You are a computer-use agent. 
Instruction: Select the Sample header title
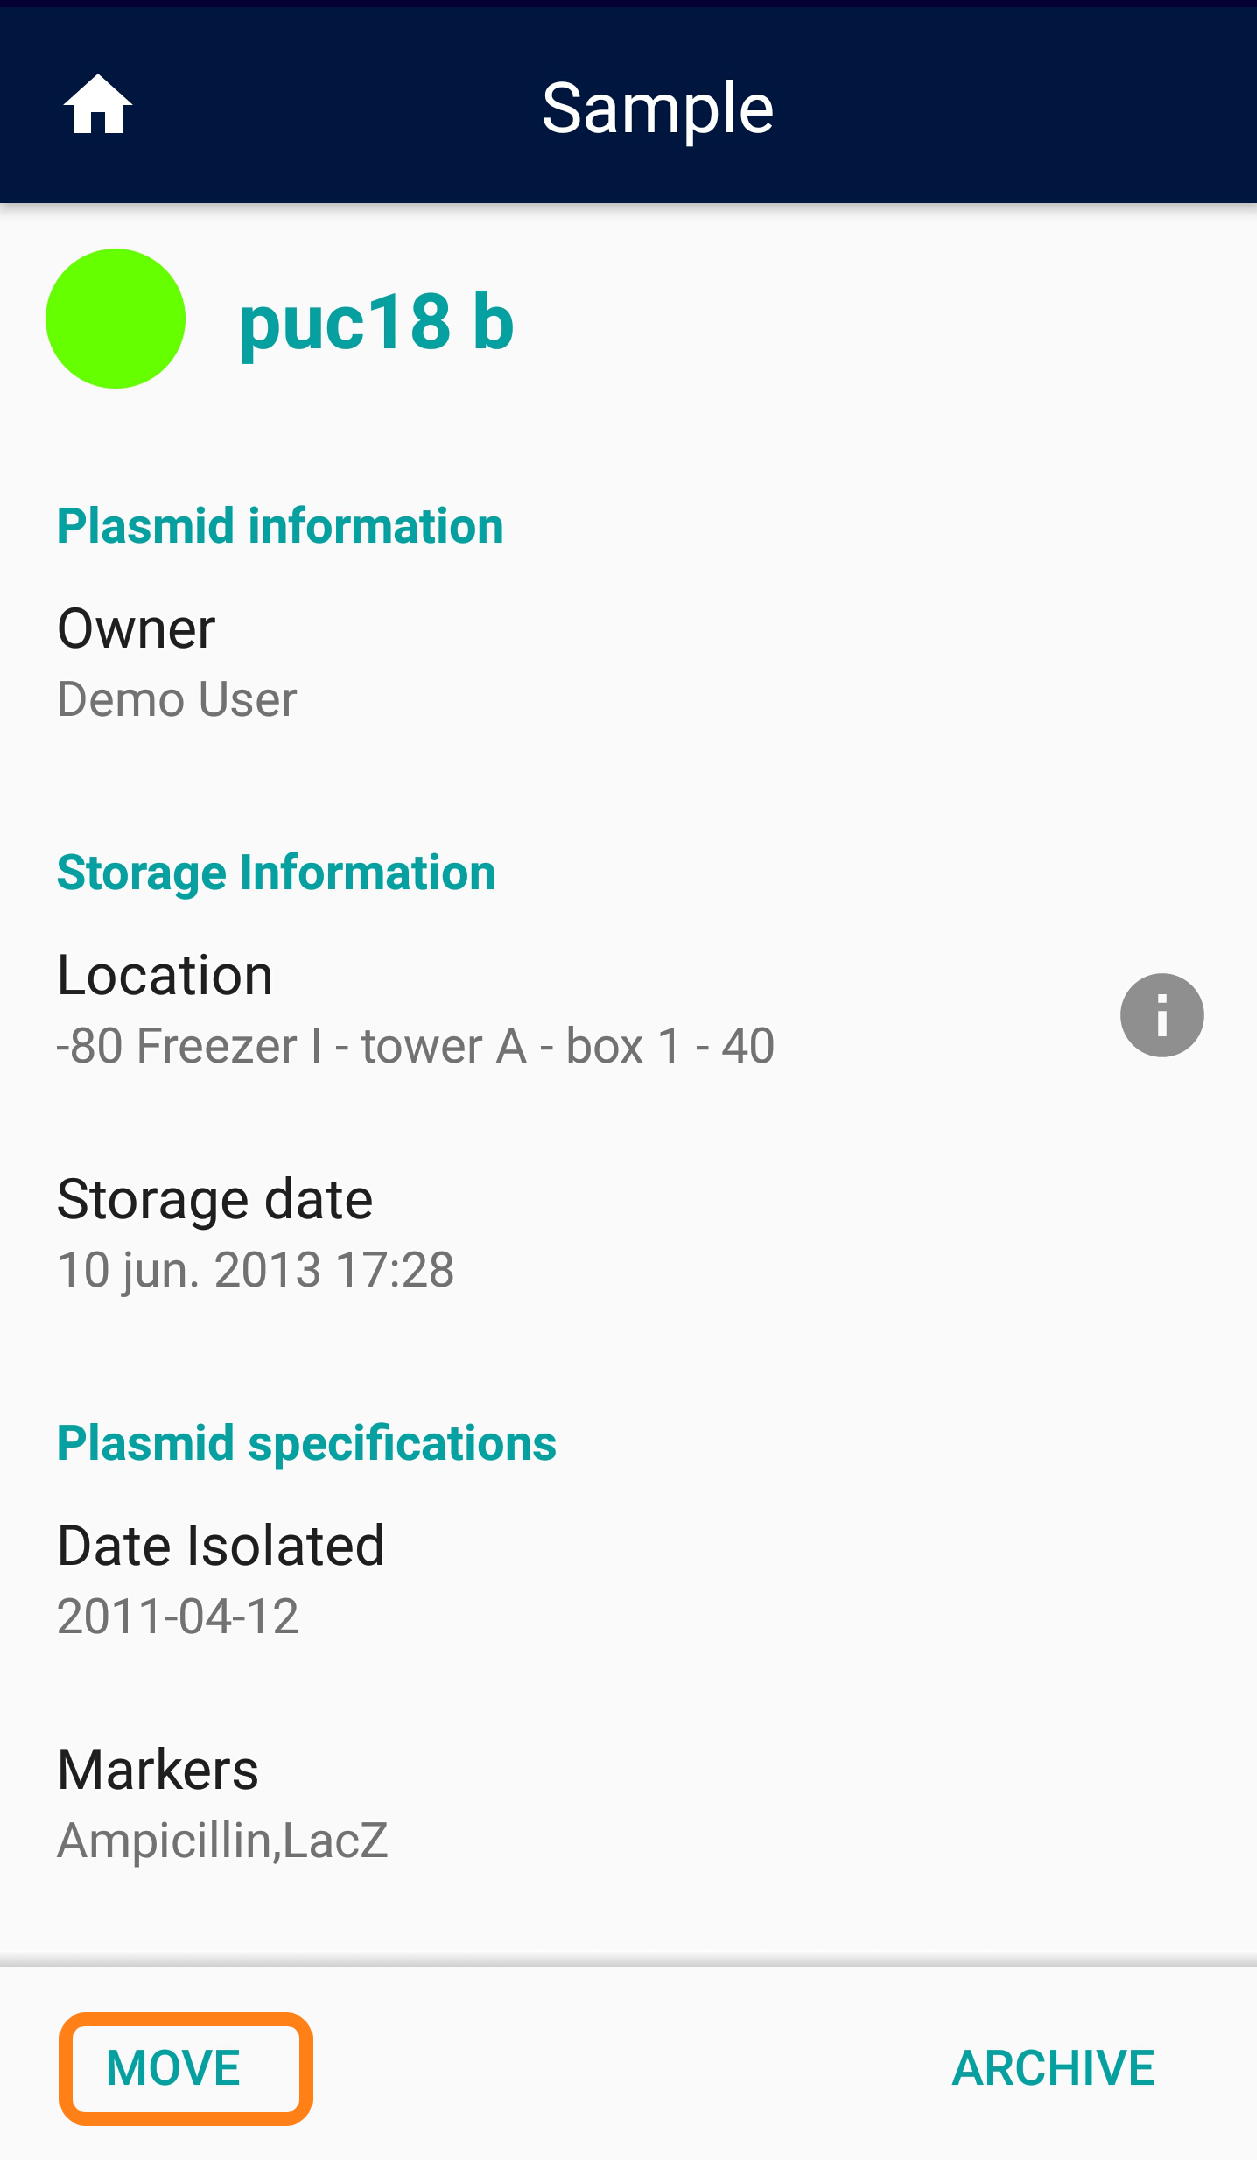[657, 108]
